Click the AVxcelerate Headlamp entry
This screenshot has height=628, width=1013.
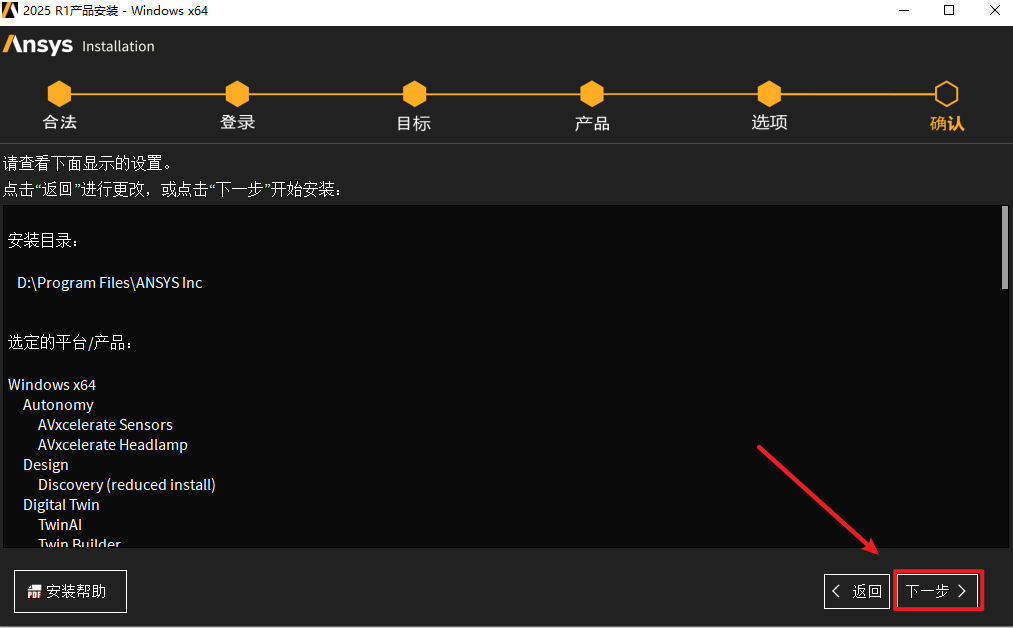(112, 445)
